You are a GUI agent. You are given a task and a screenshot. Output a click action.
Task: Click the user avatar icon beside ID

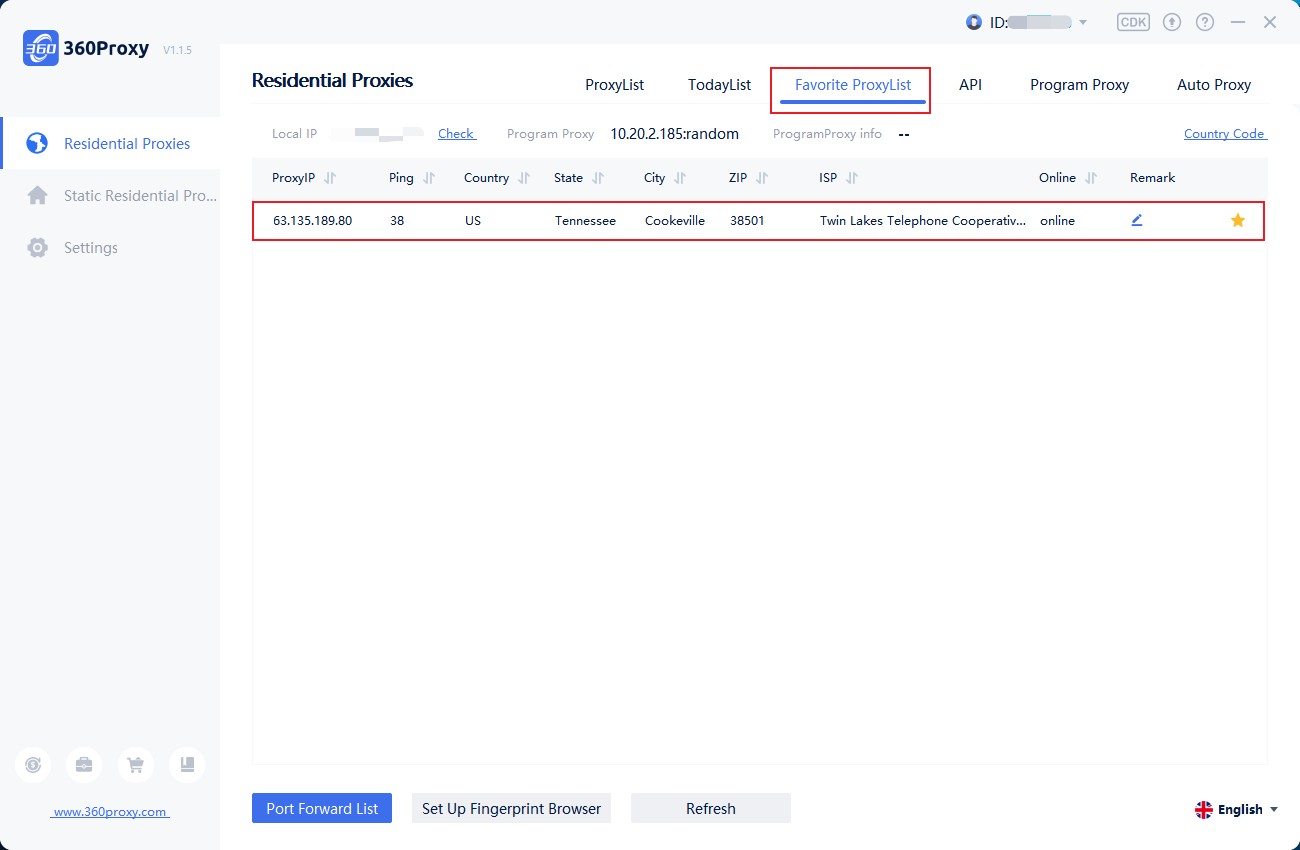coord(974,22)
